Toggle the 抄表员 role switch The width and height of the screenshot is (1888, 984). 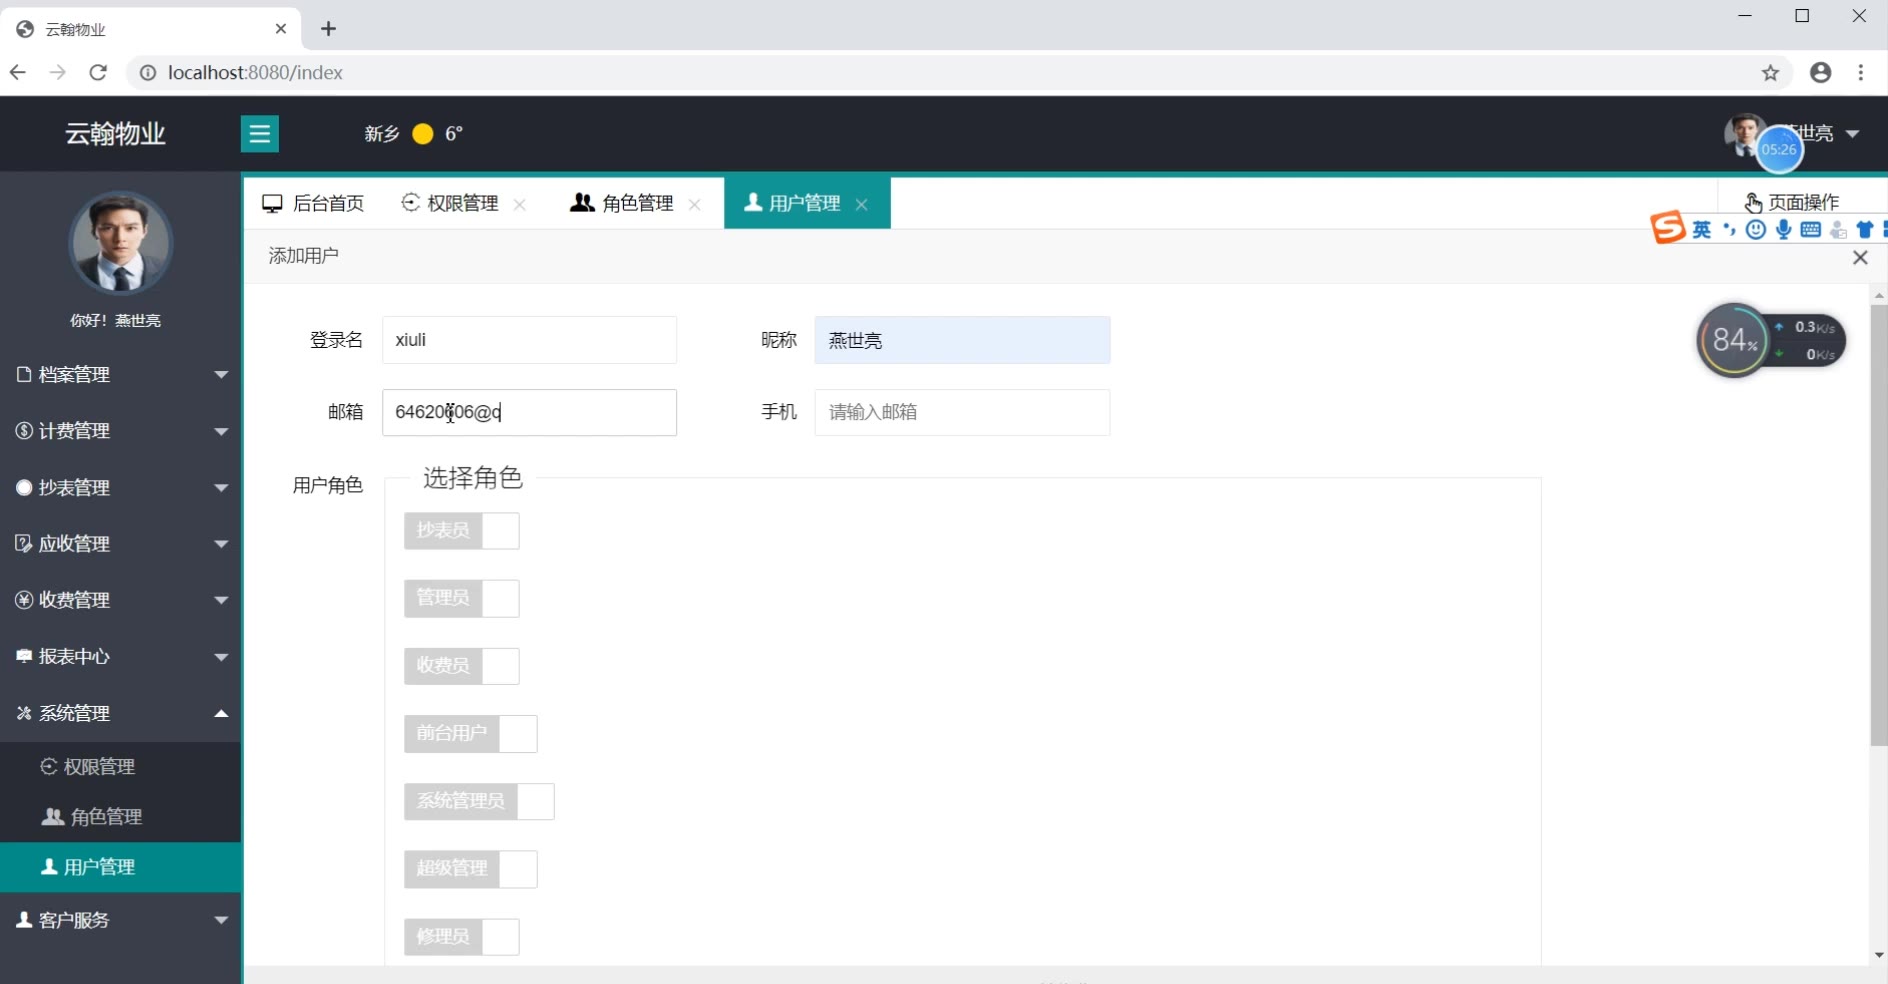click(x=462, y=531)
